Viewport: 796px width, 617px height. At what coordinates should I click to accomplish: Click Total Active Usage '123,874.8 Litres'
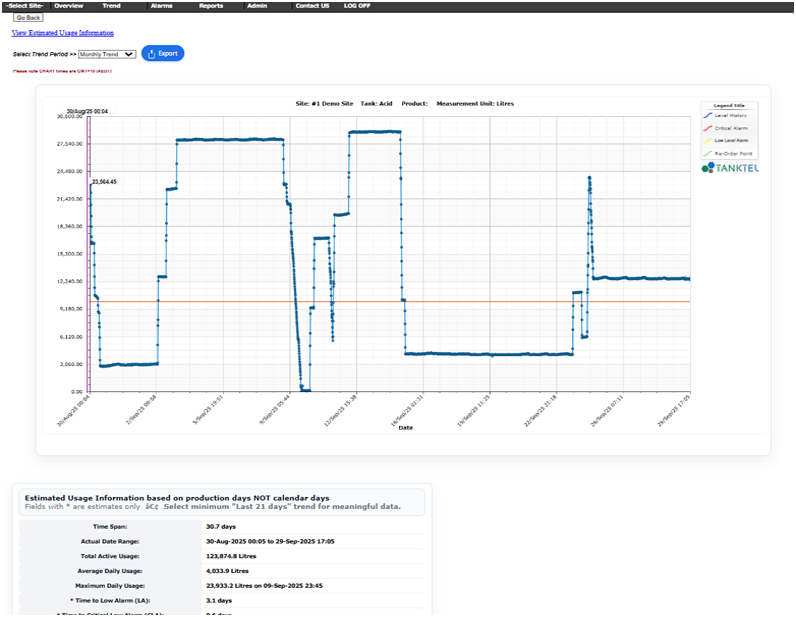pyautogui.click(x=231, y=556)
